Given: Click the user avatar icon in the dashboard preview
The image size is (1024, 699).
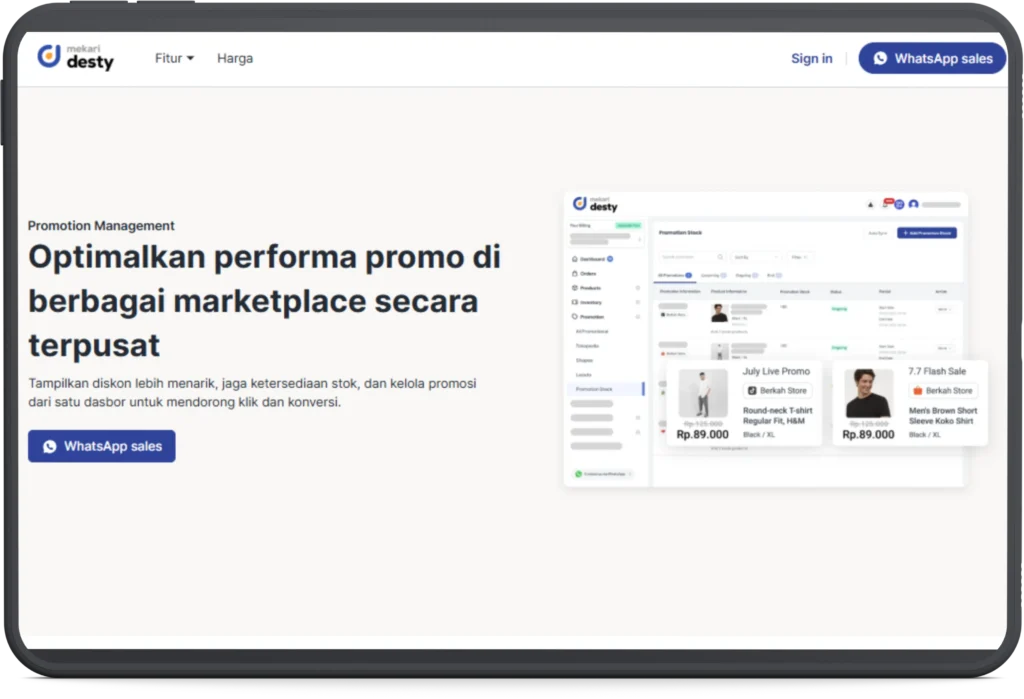Looking at the screenshot, I should (x=913, y=204).
